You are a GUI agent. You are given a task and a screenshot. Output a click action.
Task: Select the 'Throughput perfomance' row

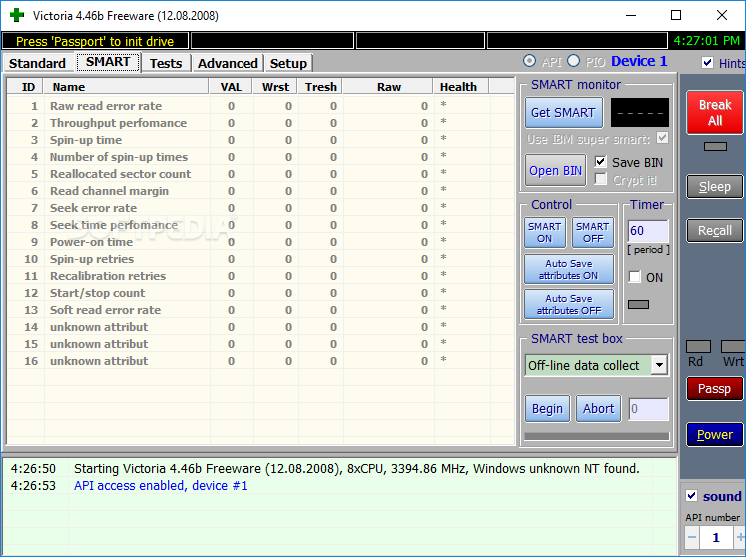tap(261, 123)
